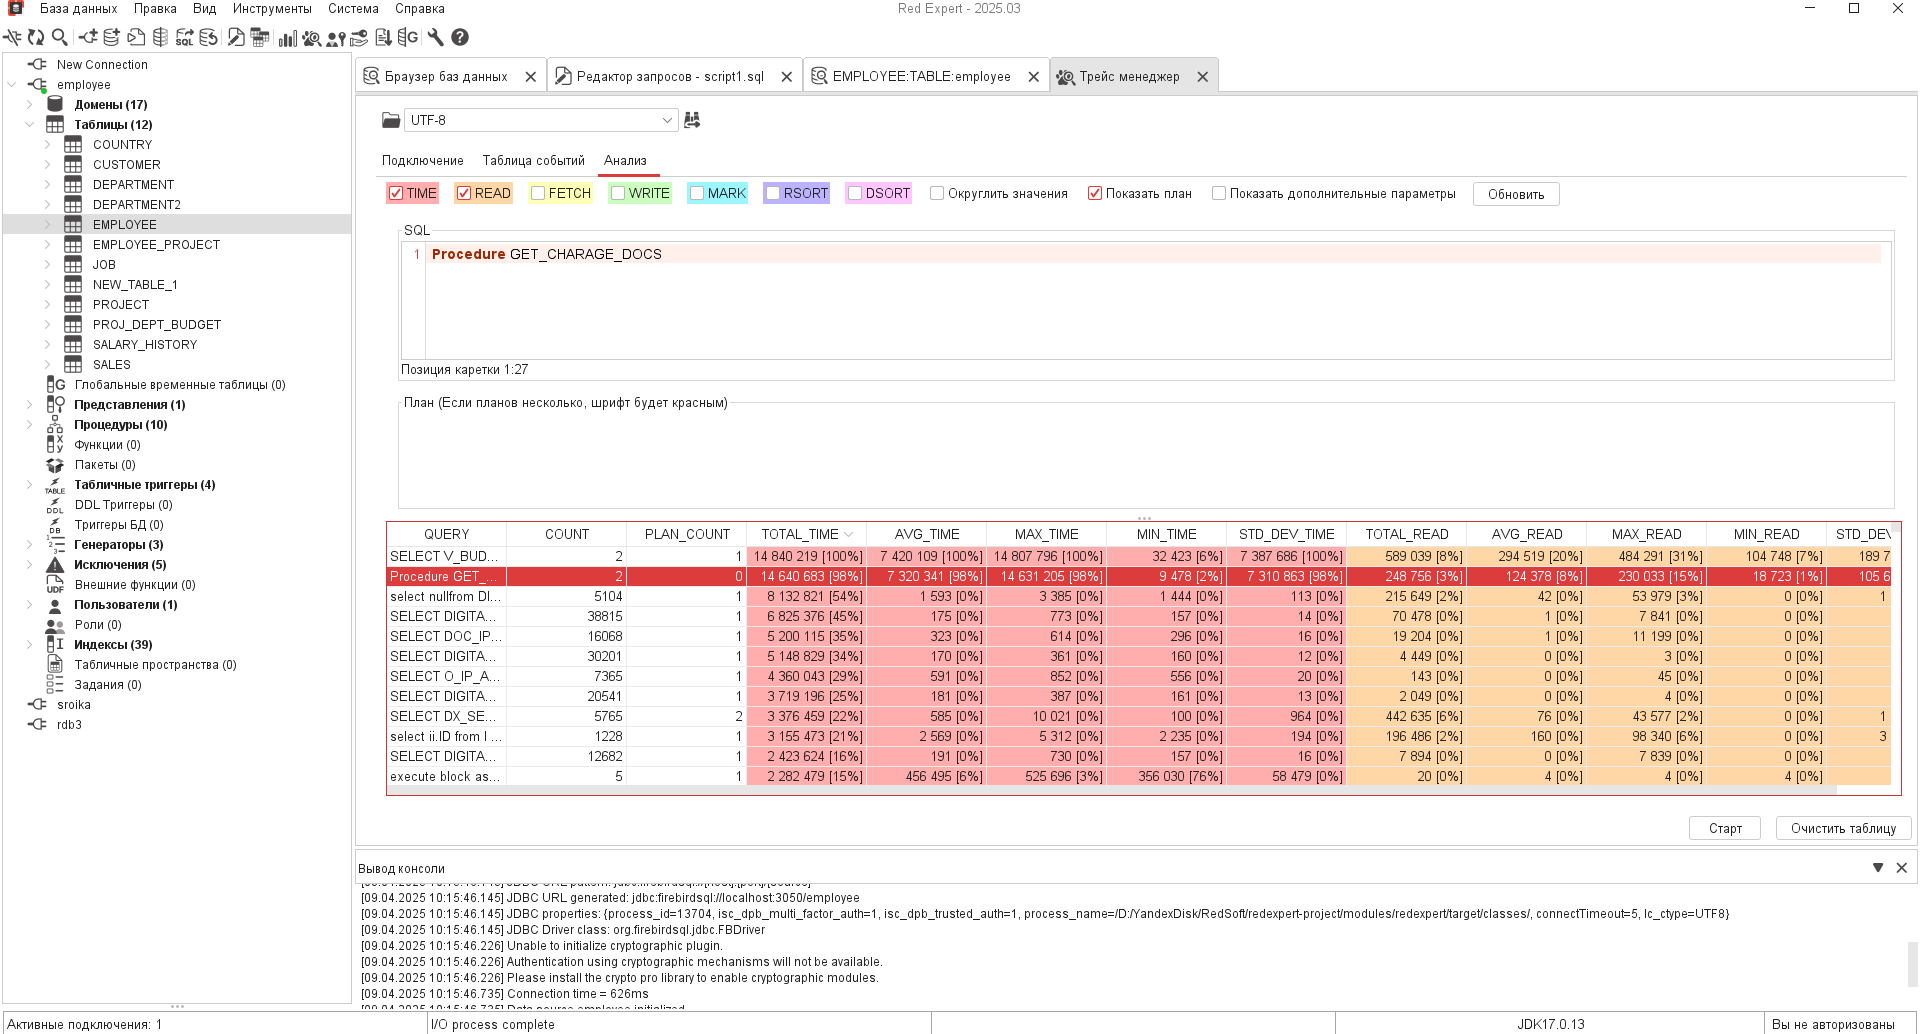Viewport: 1920px width, 1034px height.
Task: Open the UTF-8 encoding dropdown
Action: pos(667,120)
